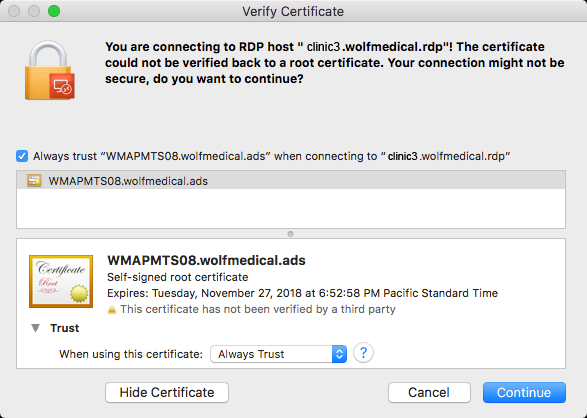Click the large Certificate Root image

coord(61,281)
